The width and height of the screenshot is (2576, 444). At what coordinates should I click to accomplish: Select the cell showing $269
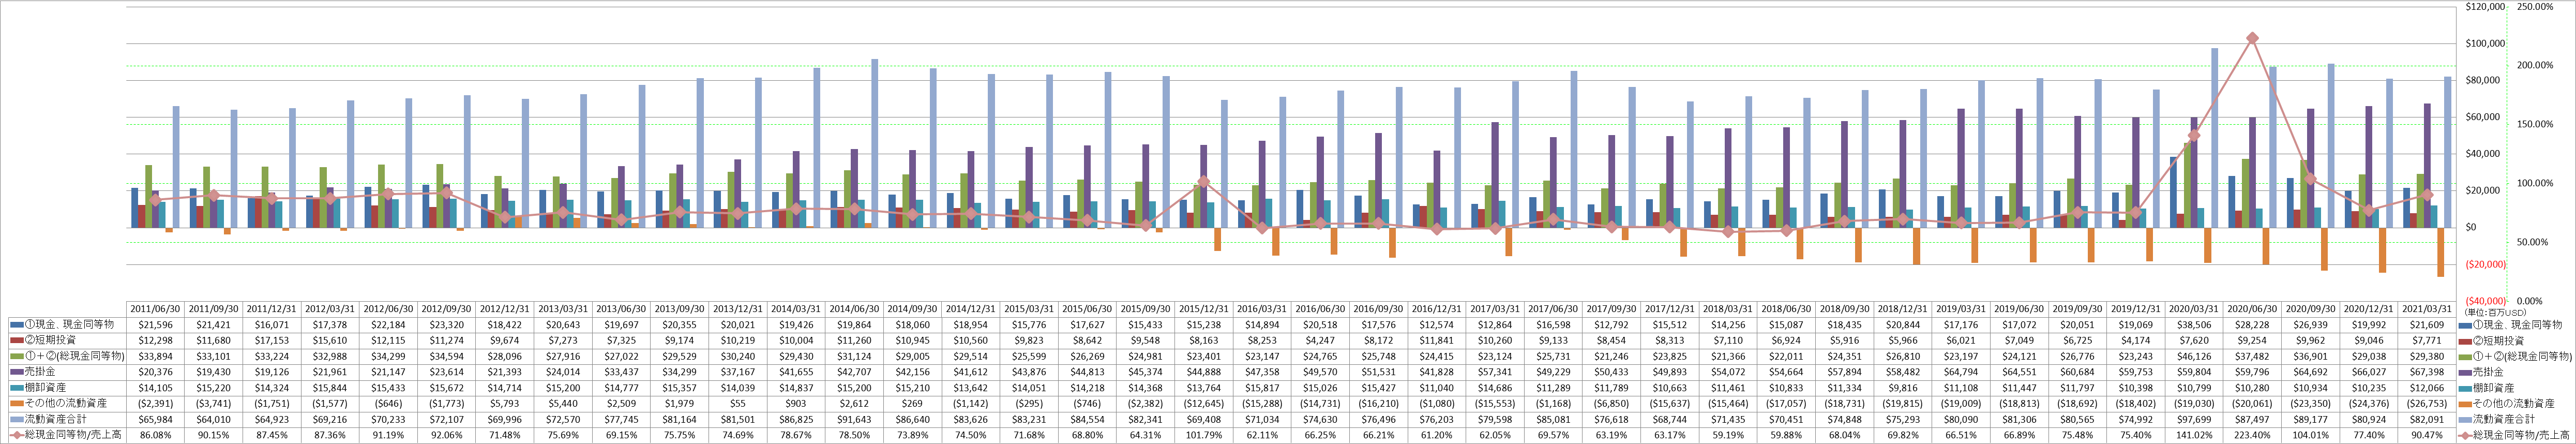[x=913, y=403]
